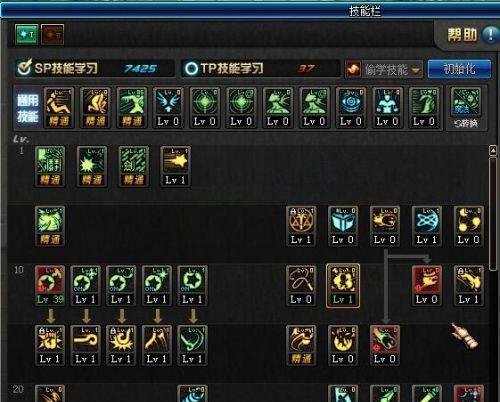The image size is (500, 402).
Task: Open the 帮助 help button
Action: [469, 34]
